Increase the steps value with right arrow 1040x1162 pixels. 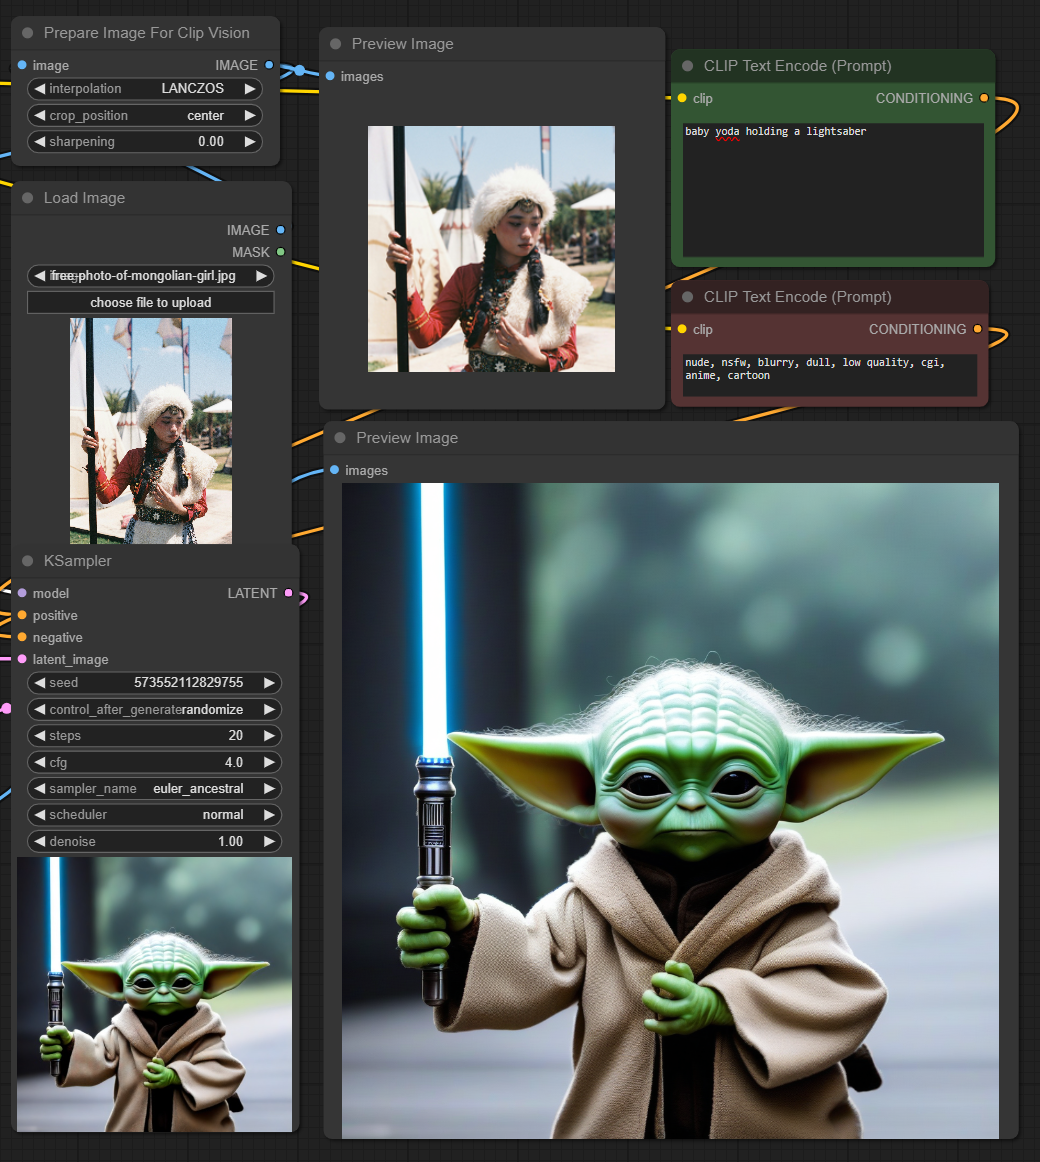(269, 735)
